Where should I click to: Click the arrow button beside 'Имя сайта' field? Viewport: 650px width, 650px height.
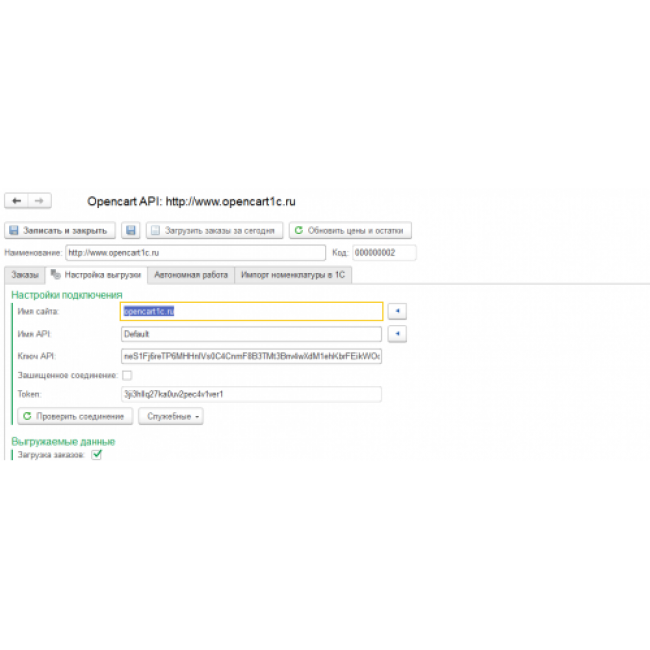(397, 311)
